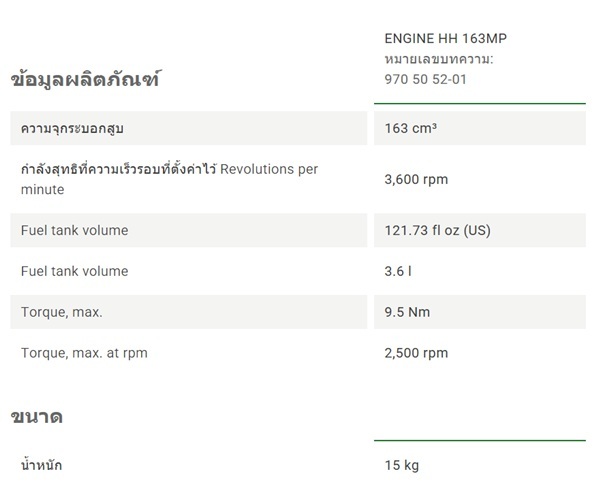Select the 3,600 rpm value

416,180
